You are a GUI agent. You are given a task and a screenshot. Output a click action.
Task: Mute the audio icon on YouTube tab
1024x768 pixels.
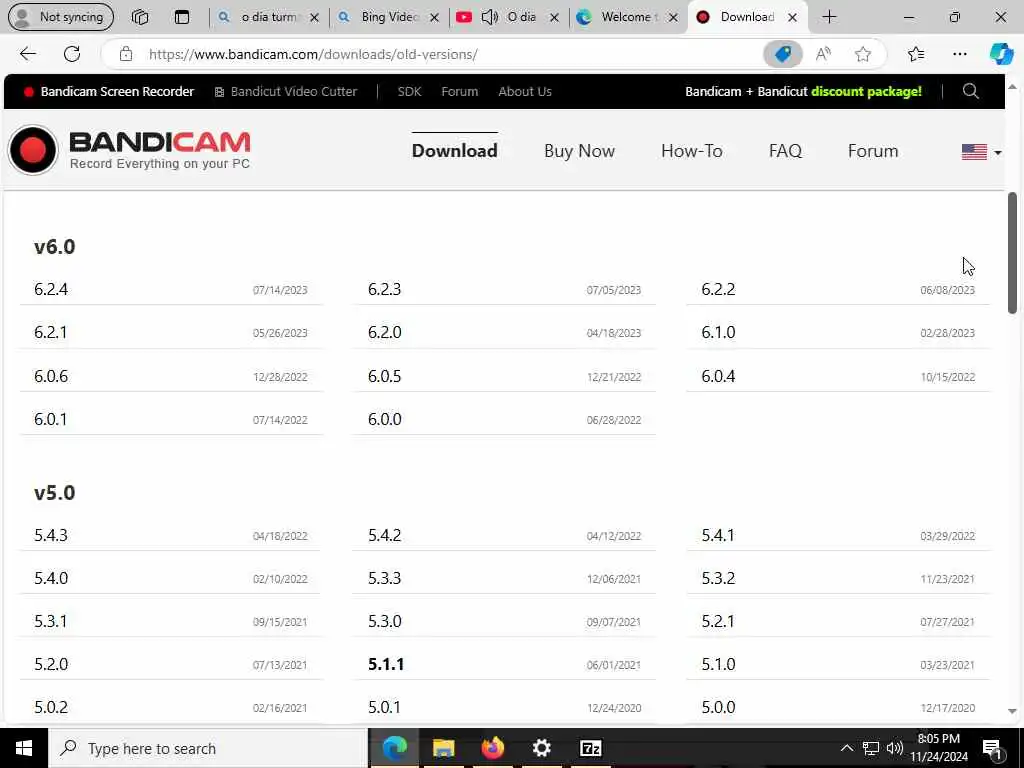(x=490, y=17)
